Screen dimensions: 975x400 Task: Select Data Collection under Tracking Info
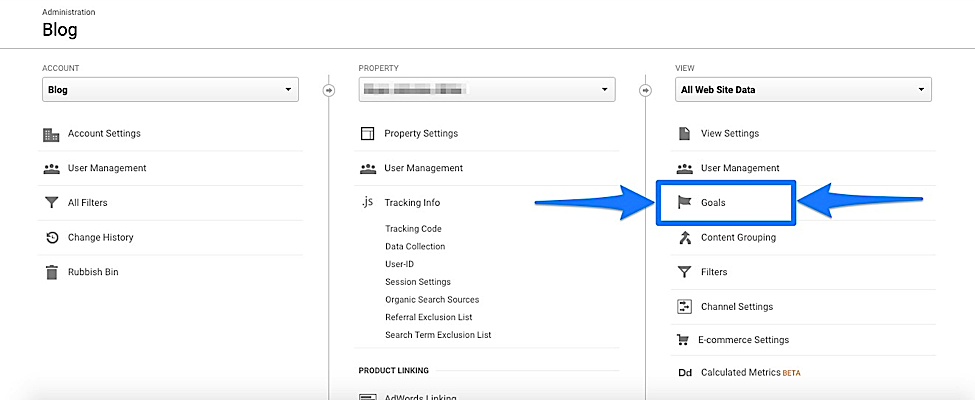coord(415,246)
